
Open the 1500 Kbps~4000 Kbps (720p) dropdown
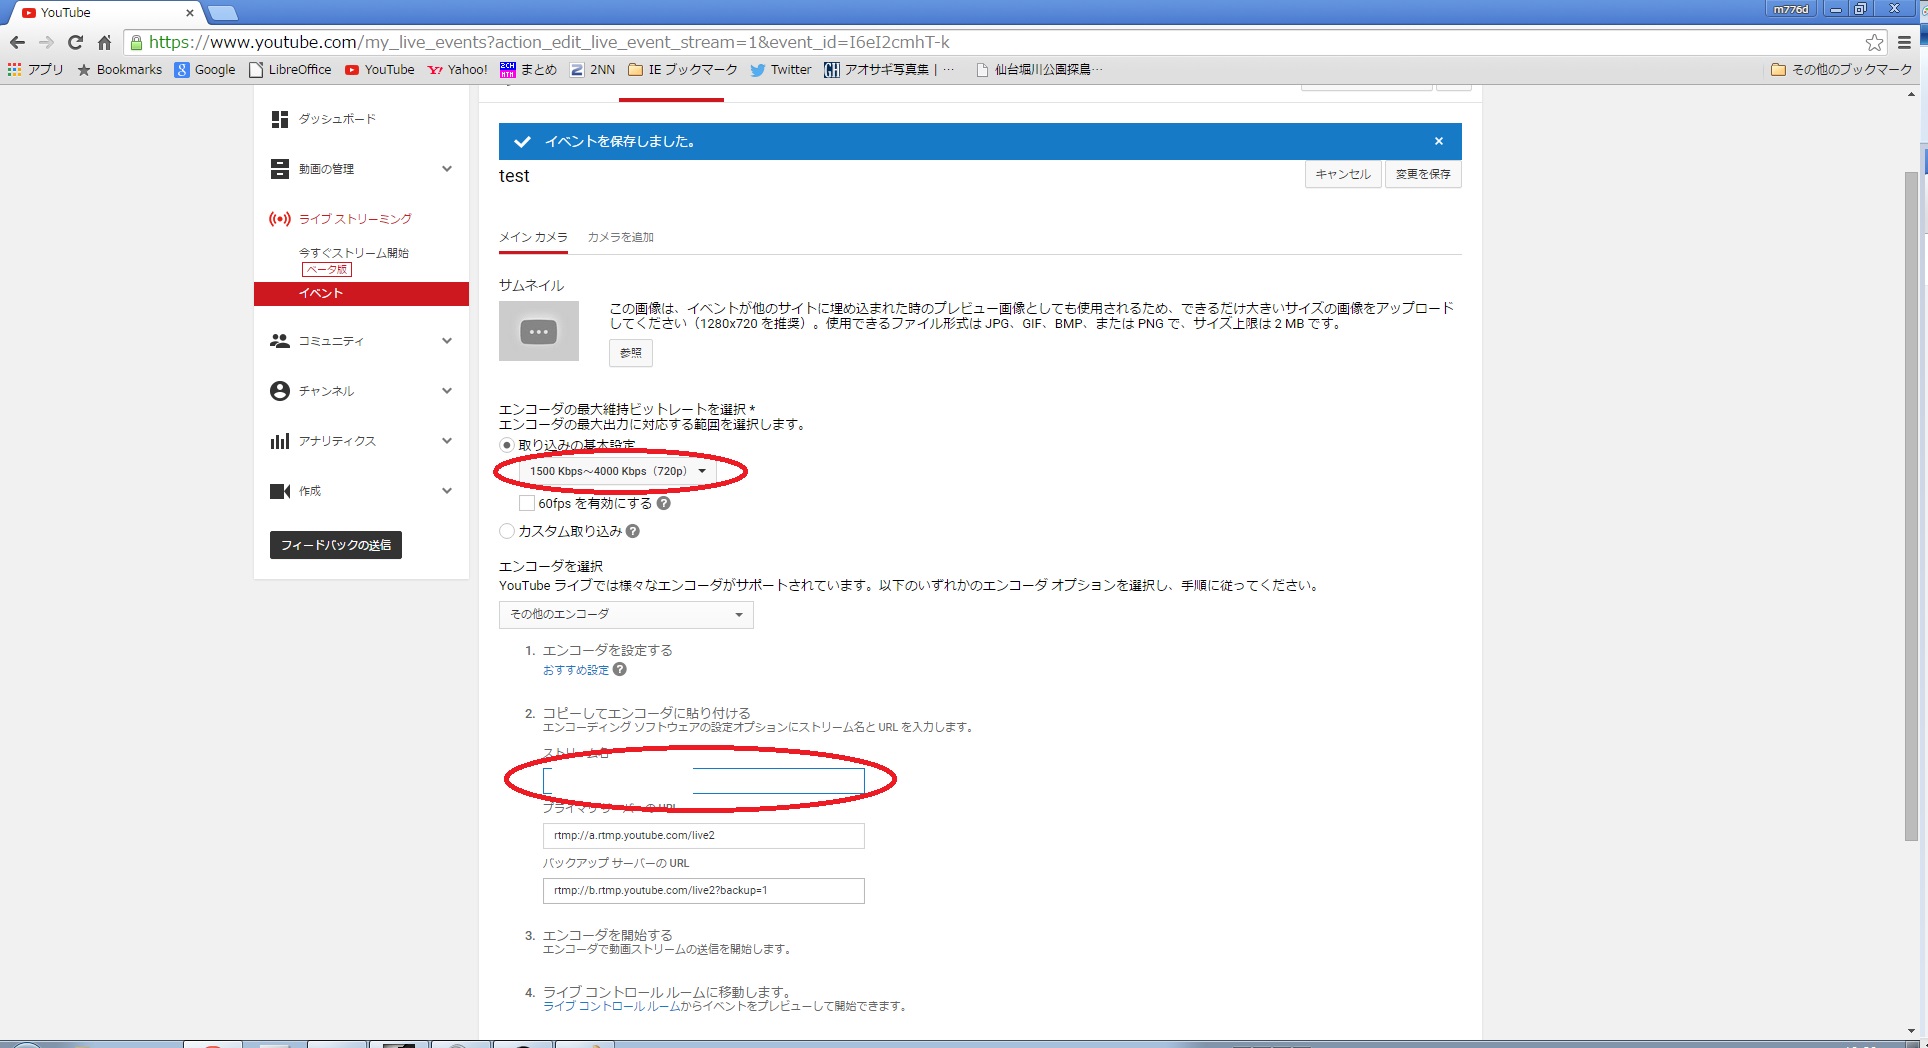(x=618, y=471)
